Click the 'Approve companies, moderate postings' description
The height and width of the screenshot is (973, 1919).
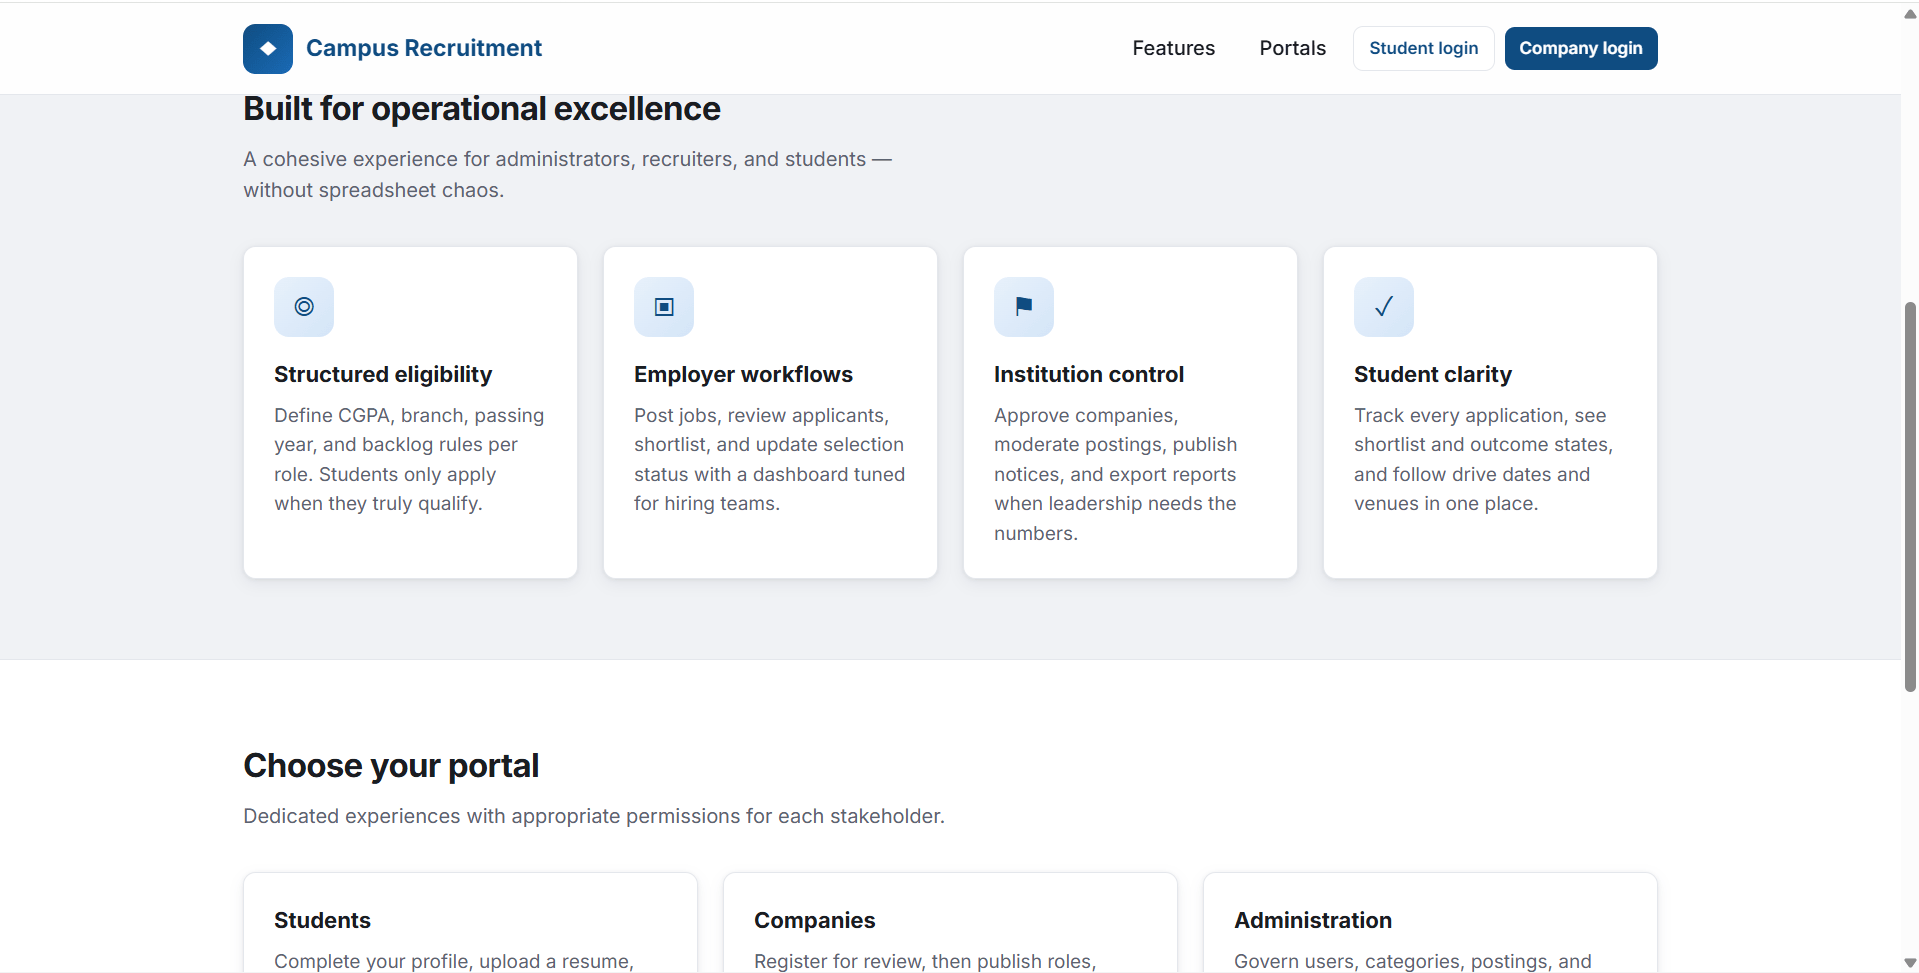[x=1116, y=474]
